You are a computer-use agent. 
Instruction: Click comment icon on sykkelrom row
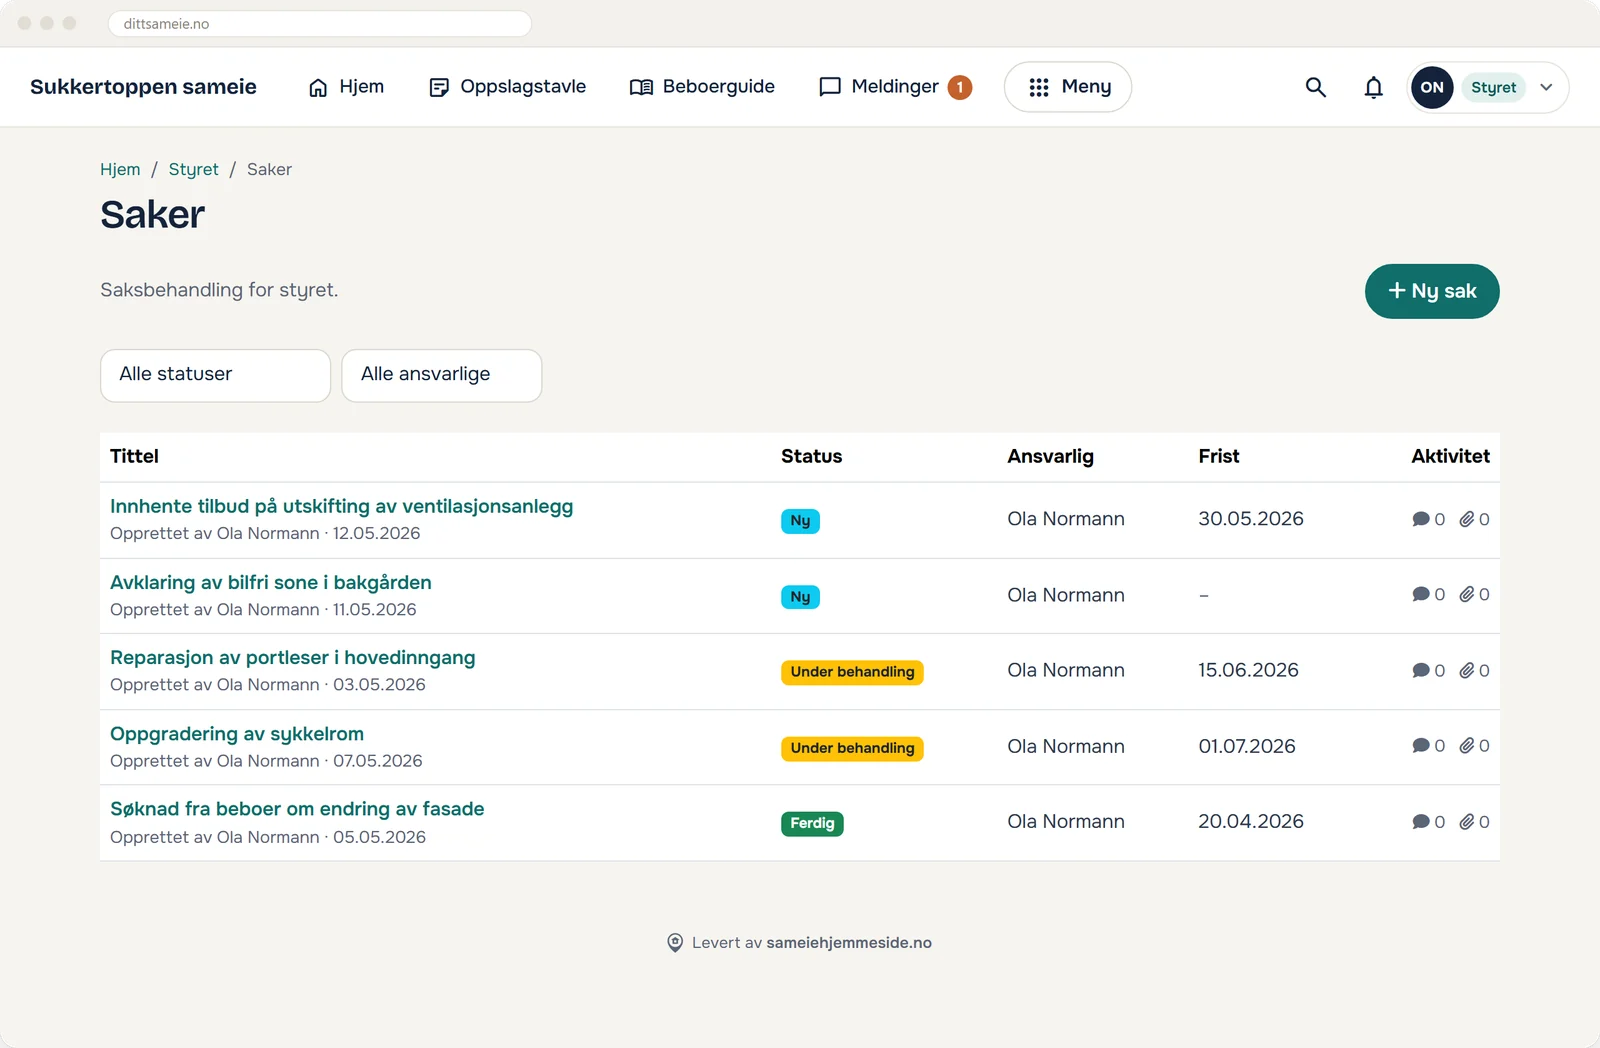(x=1421, y=745)
